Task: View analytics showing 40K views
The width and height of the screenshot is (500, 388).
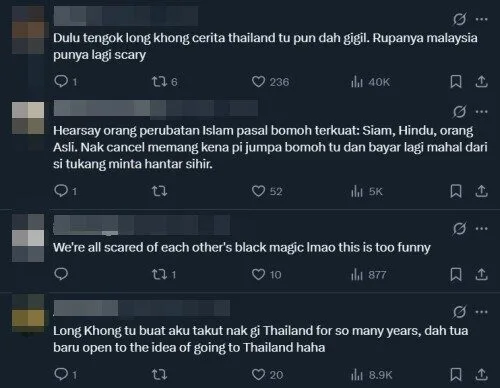Action: click(370, 82)
